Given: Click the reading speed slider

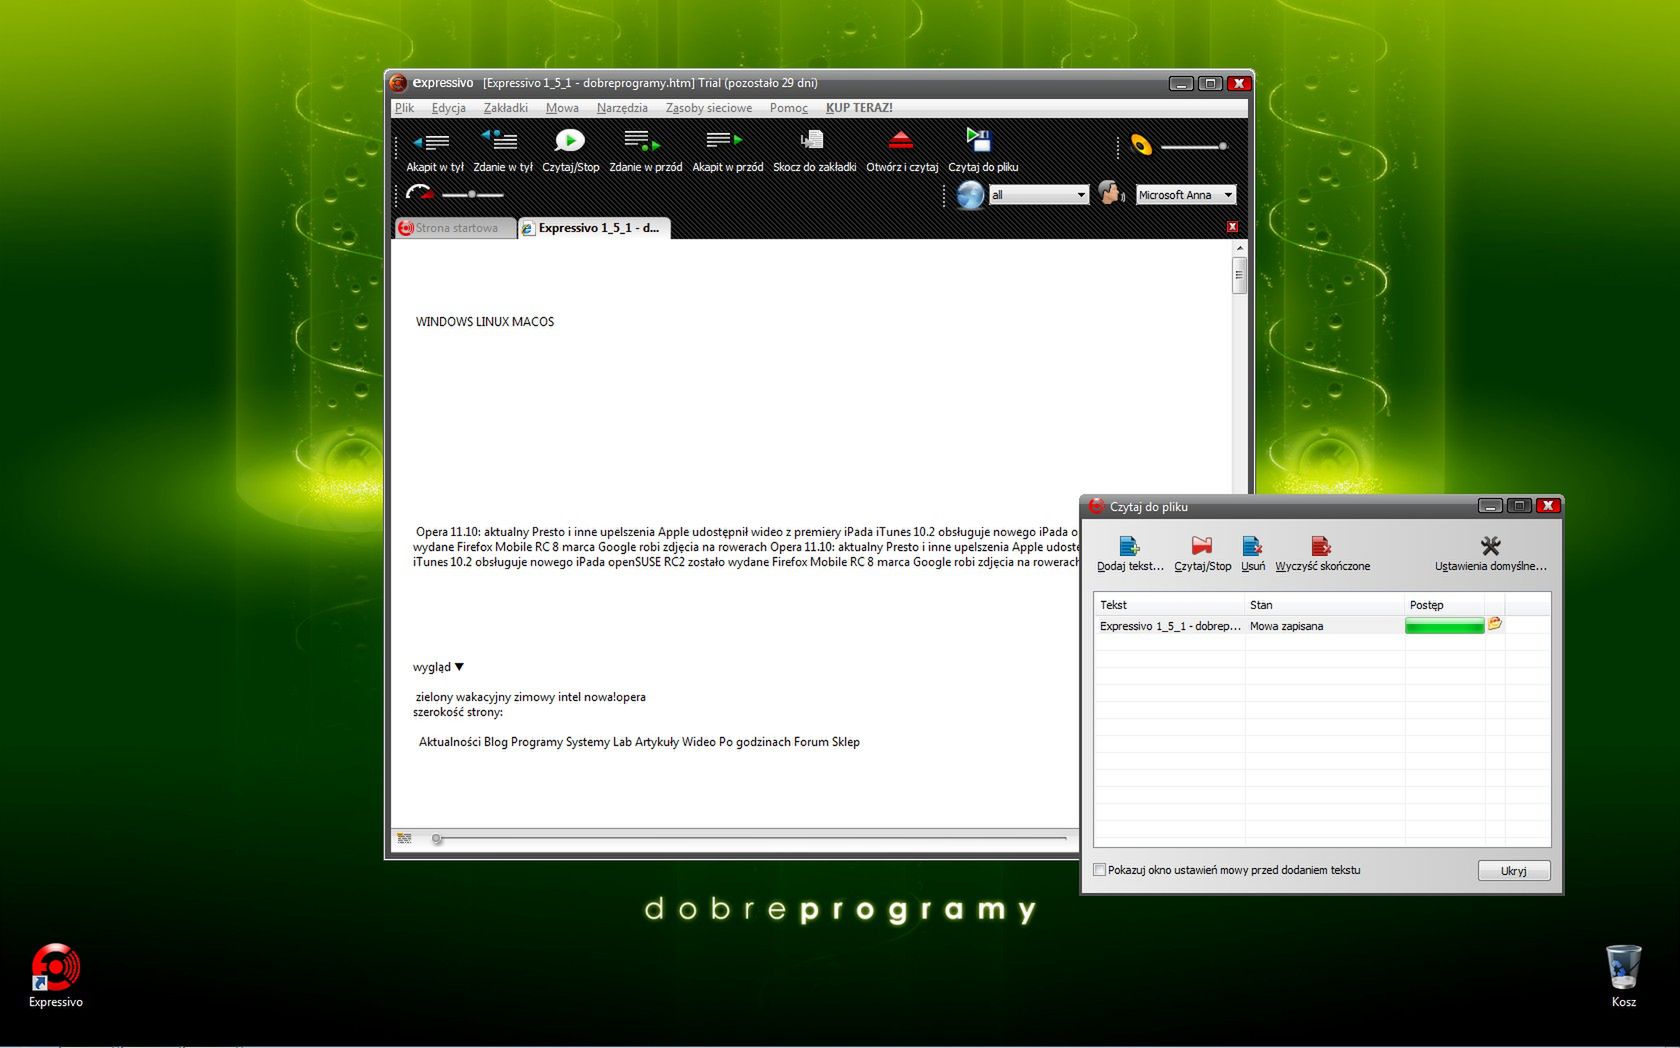Looking at the screenshot, I should point(472,194).
